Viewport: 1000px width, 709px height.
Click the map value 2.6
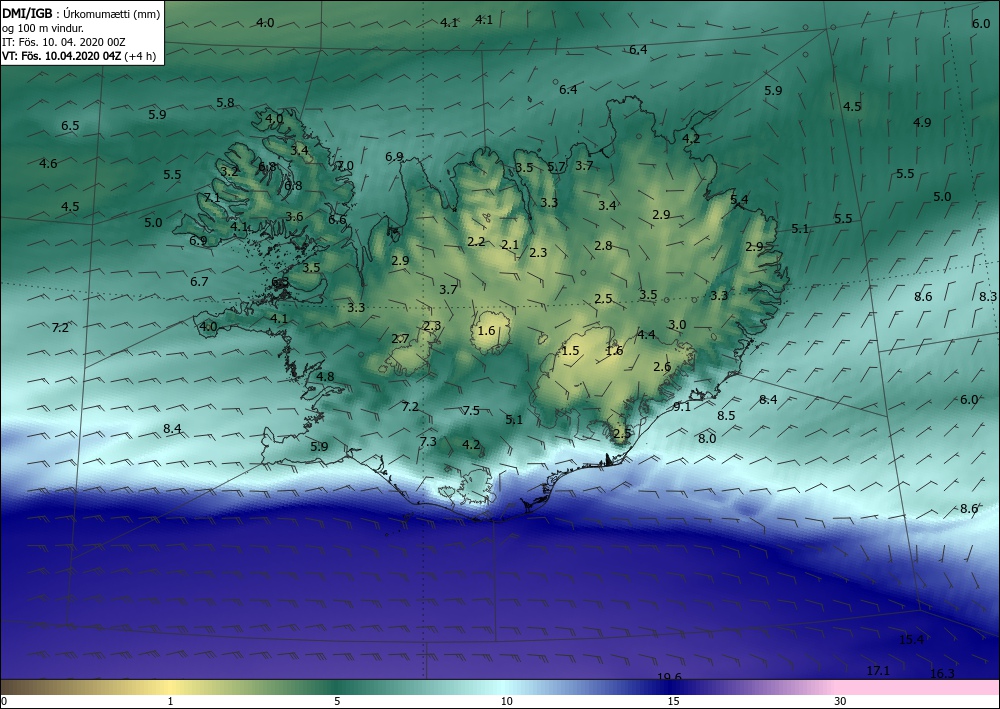pos(662,367)
